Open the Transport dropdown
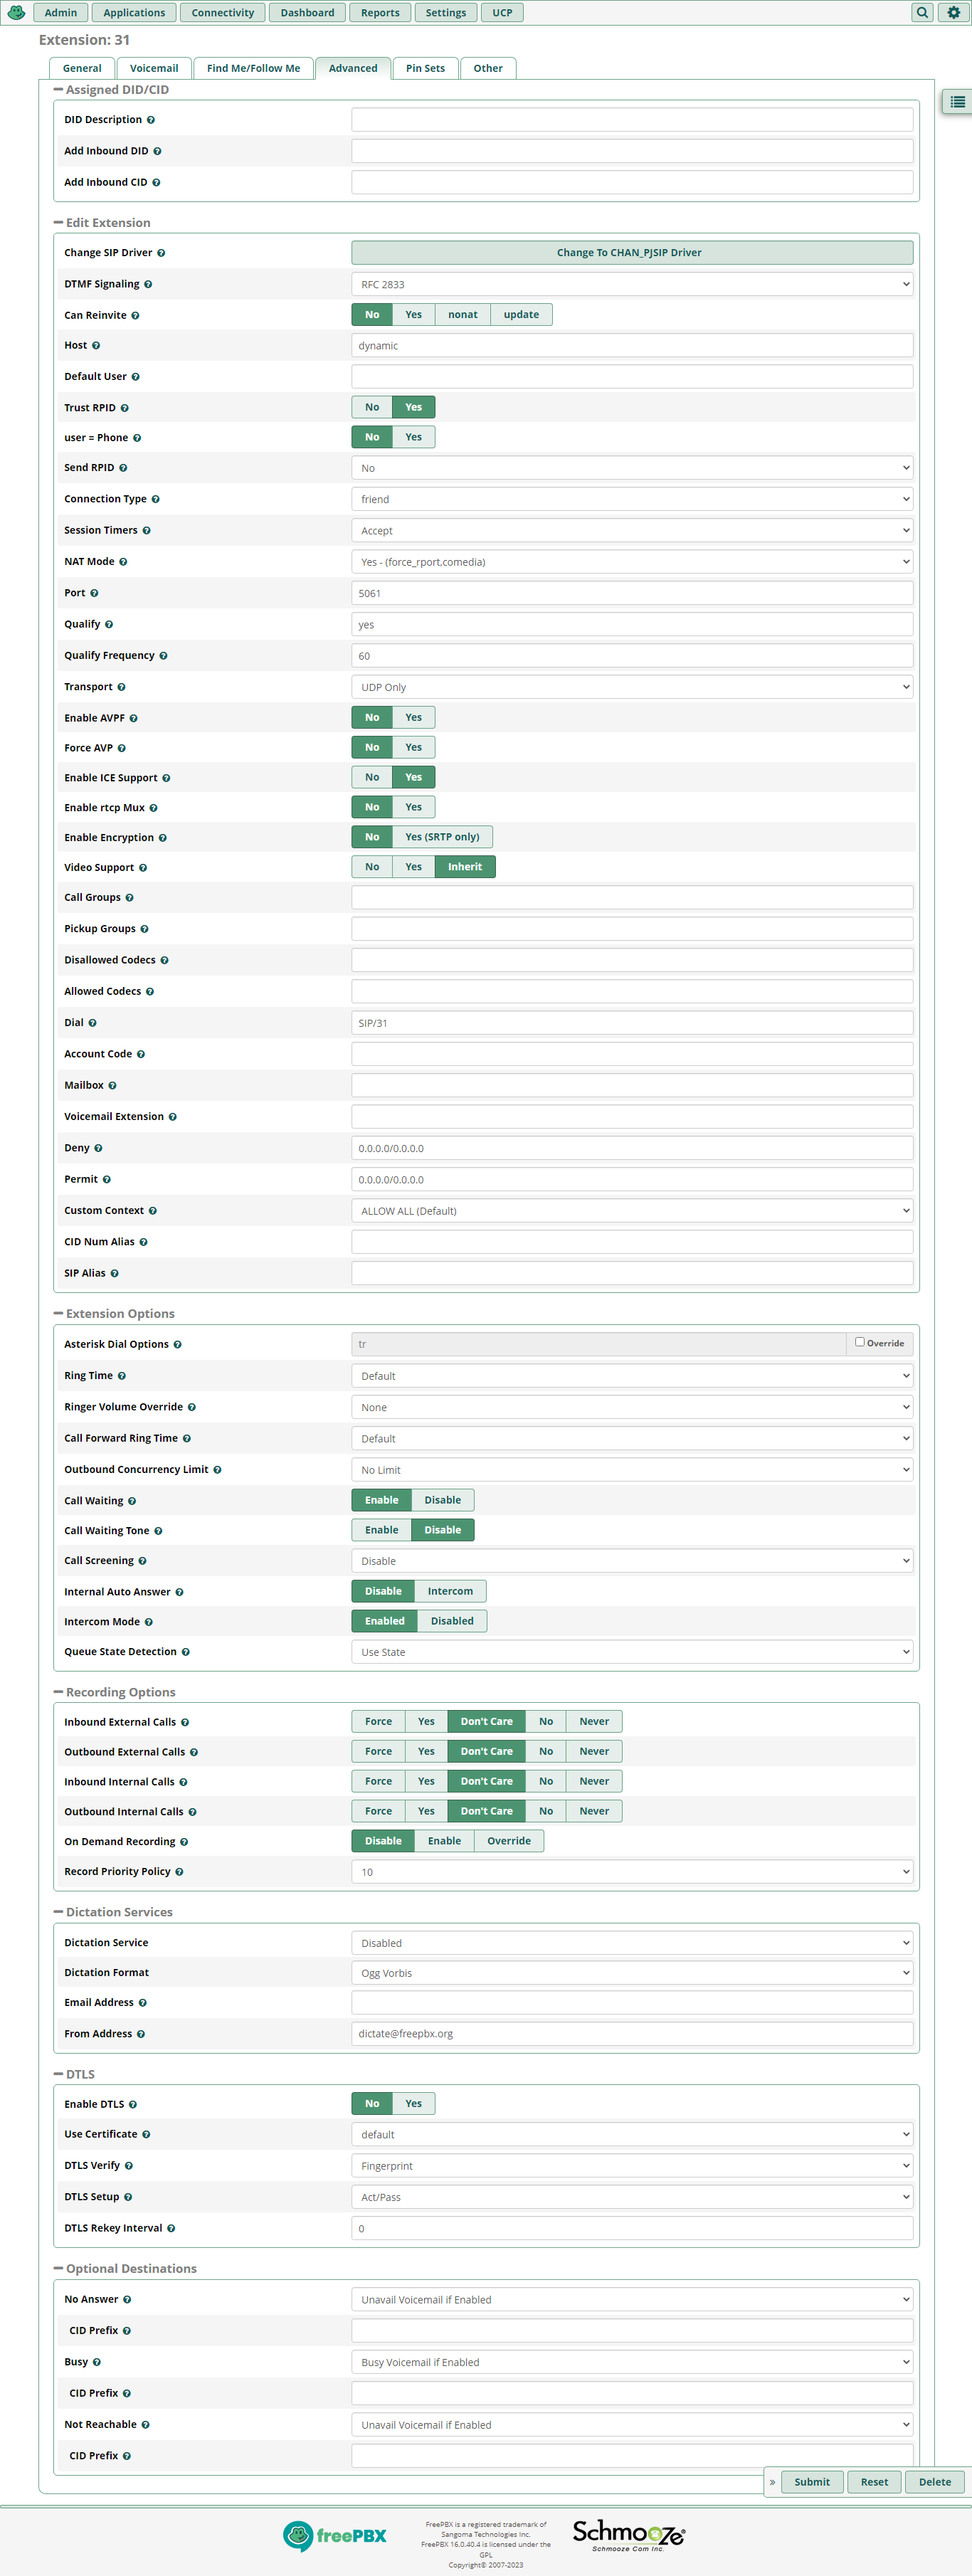Screen dimensions: 972x2576 631,687
